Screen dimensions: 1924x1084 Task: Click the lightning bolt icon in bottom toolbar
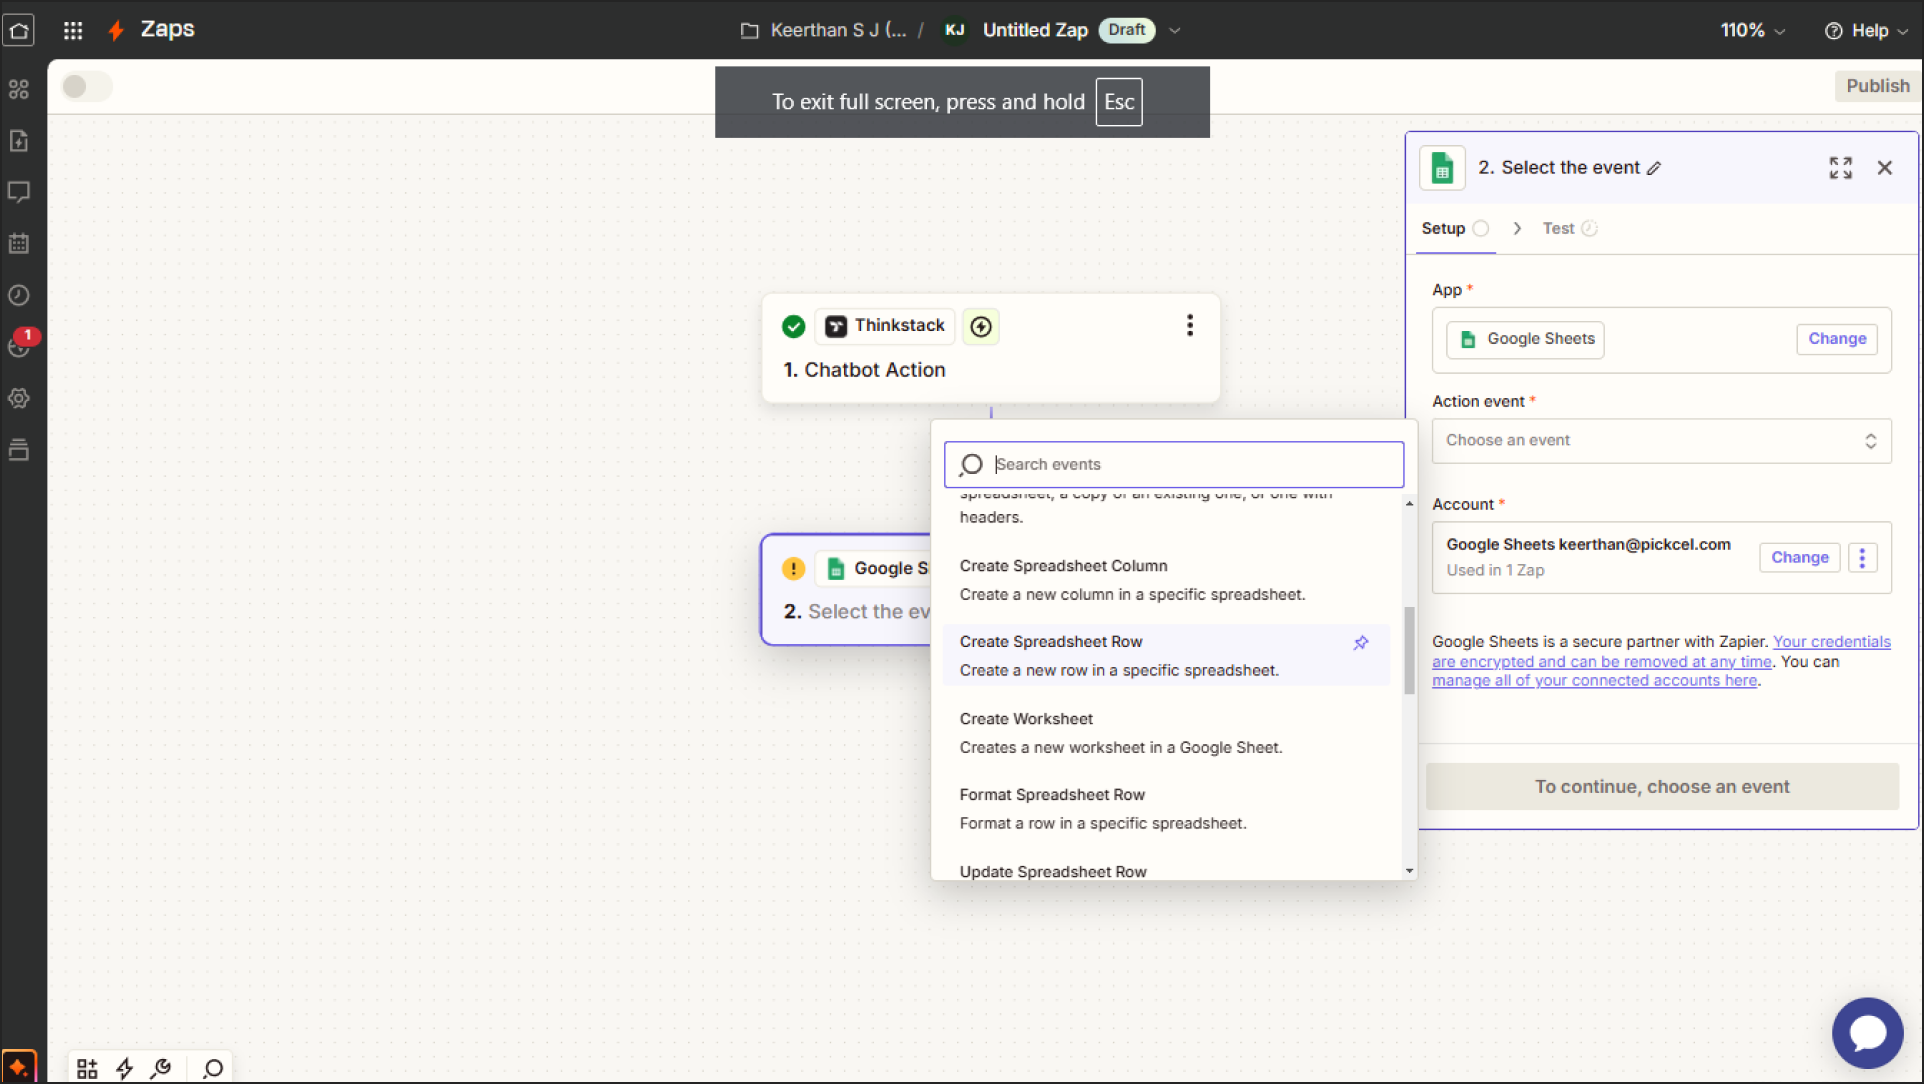point(125,1069)
